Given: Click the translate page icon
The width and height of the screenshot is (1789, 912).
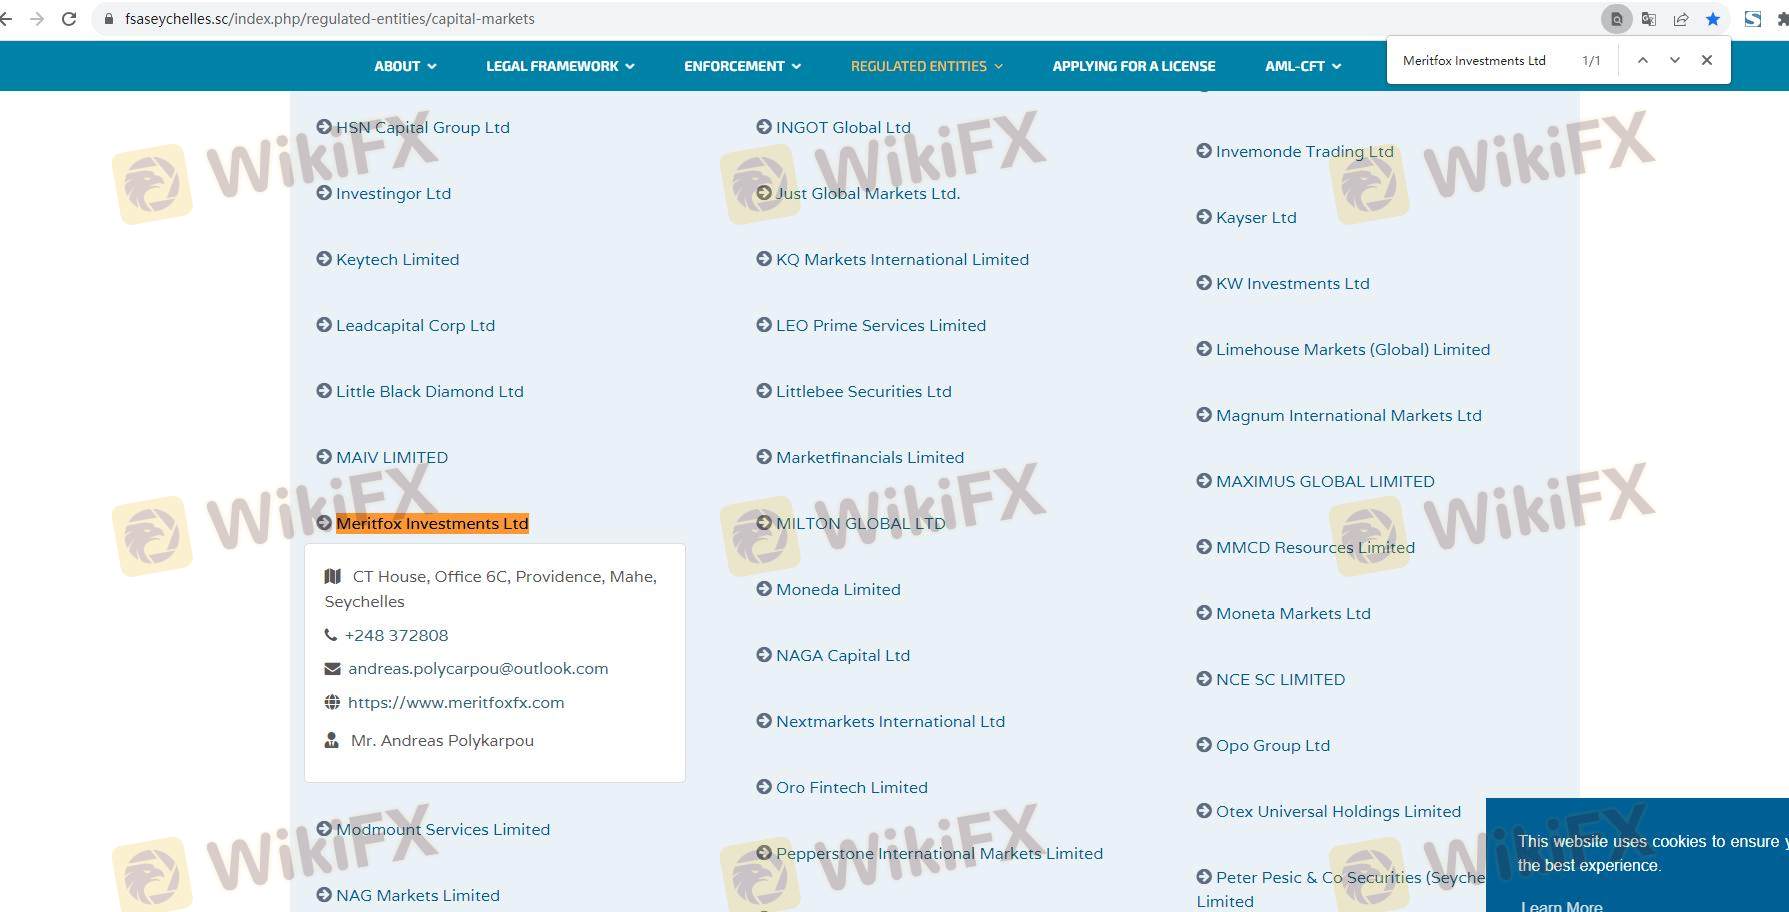Looking at the screenshot, I should [x=1649, y=19].
